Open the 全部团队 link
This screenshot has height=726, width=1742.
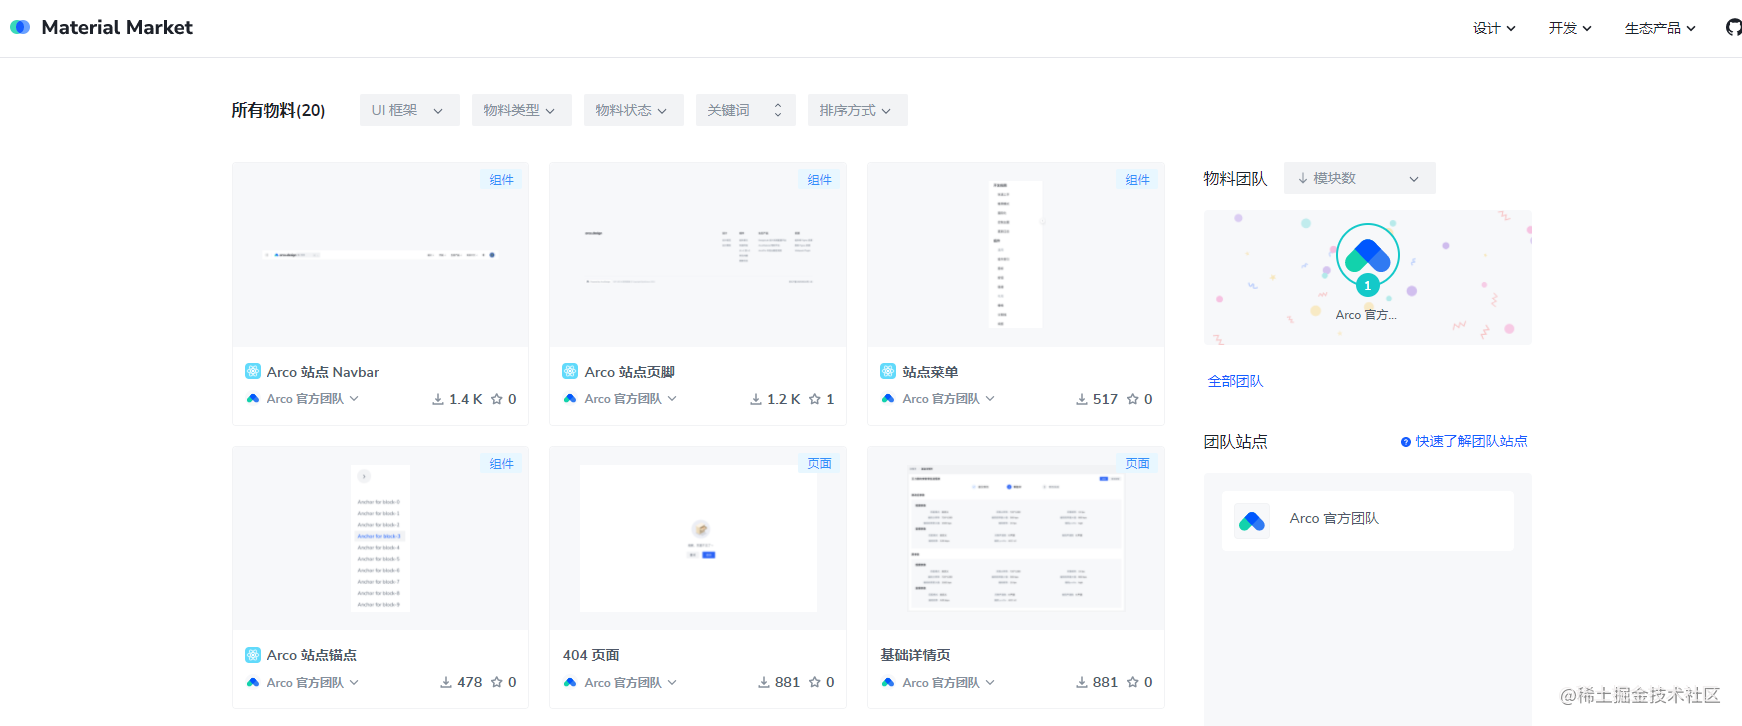(x=1235, y=381)
